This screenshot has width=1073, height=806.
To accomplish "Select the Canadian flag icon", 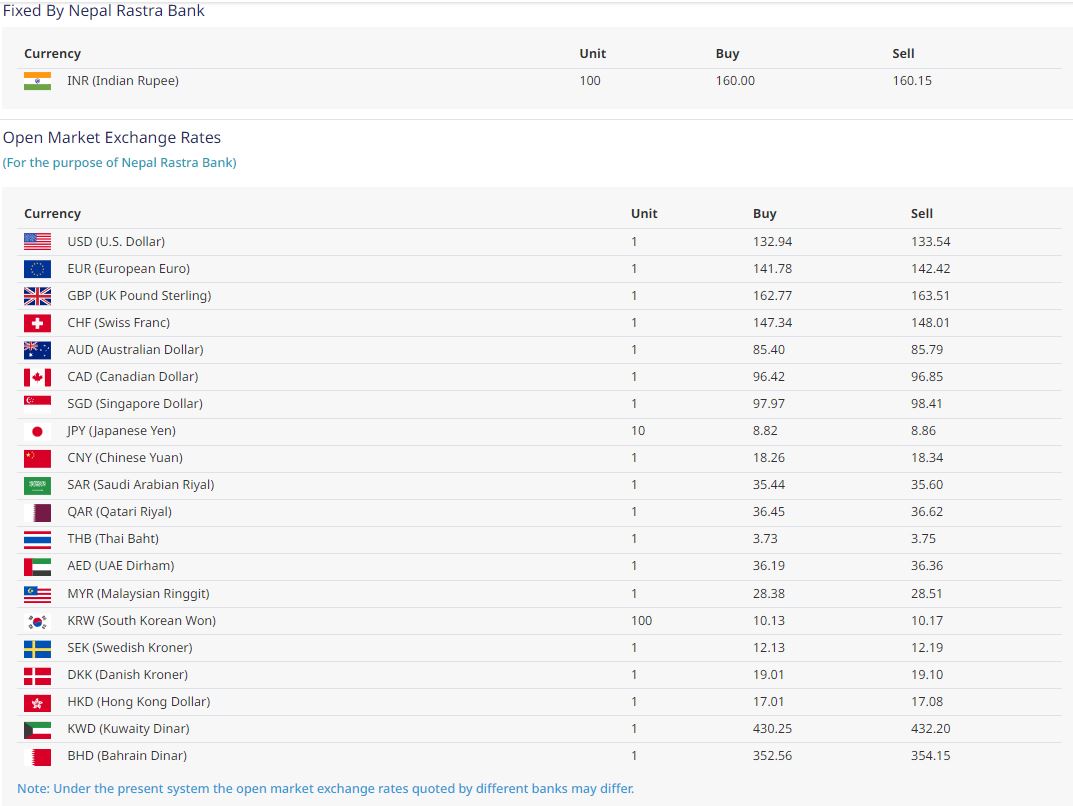I will [x=37, y=377].
